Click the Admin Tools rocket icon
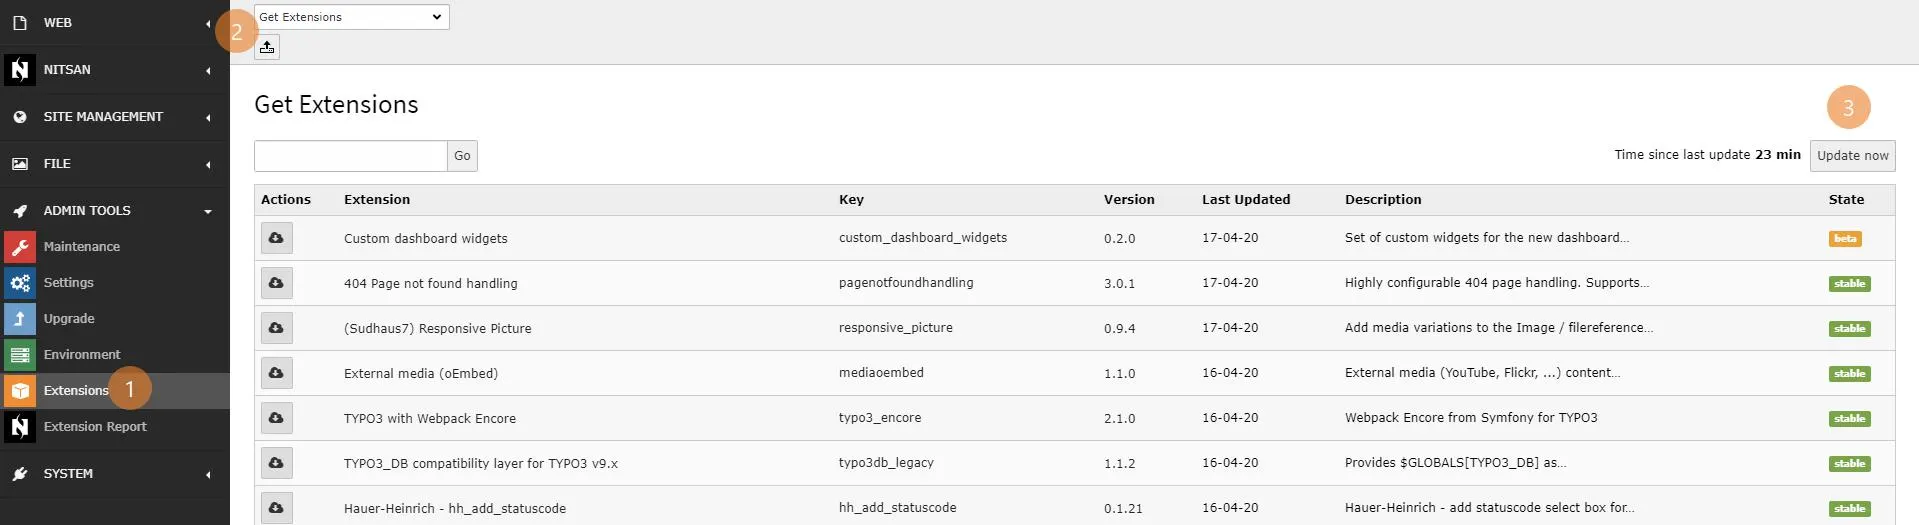Viewport: 1919px width, 525px height. tap(20, 211)
